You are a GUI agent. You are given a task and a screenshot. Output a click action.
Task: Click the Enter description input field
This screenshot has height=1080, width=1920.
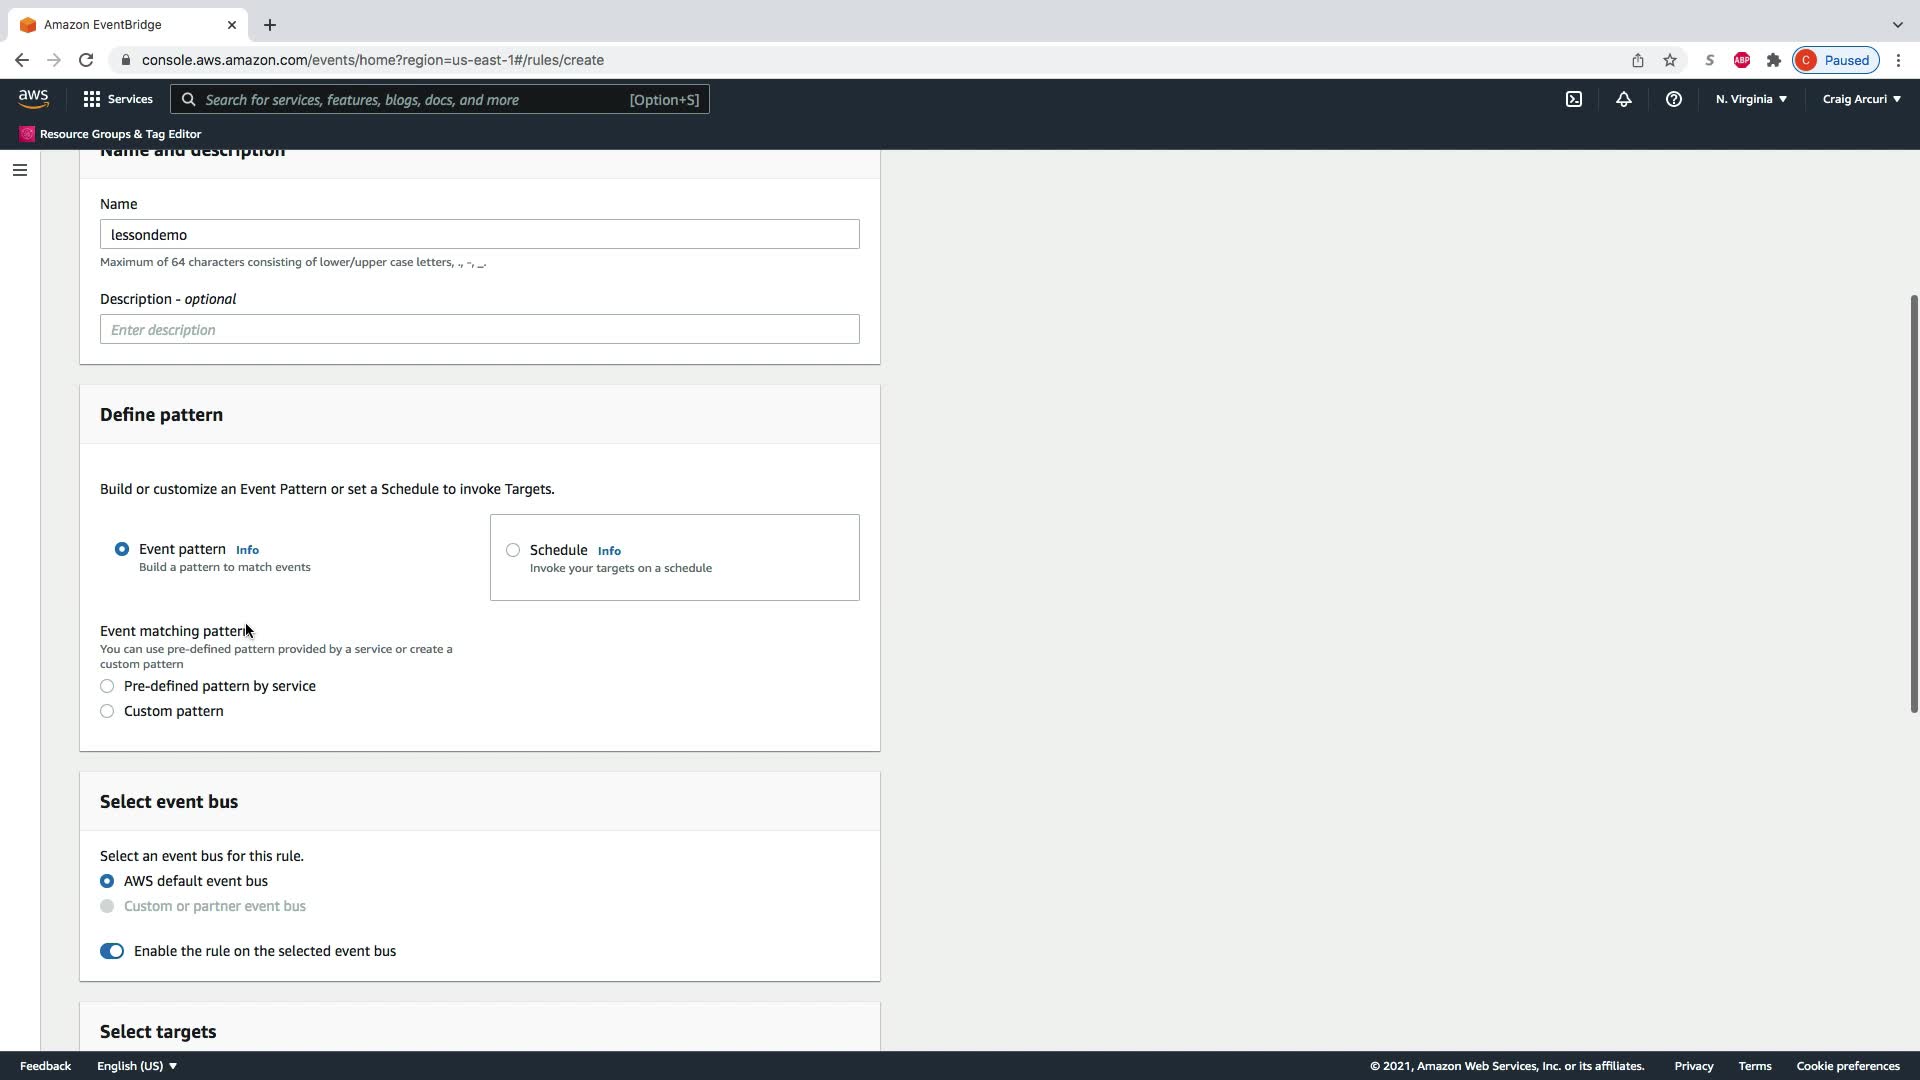click(479, 330)
